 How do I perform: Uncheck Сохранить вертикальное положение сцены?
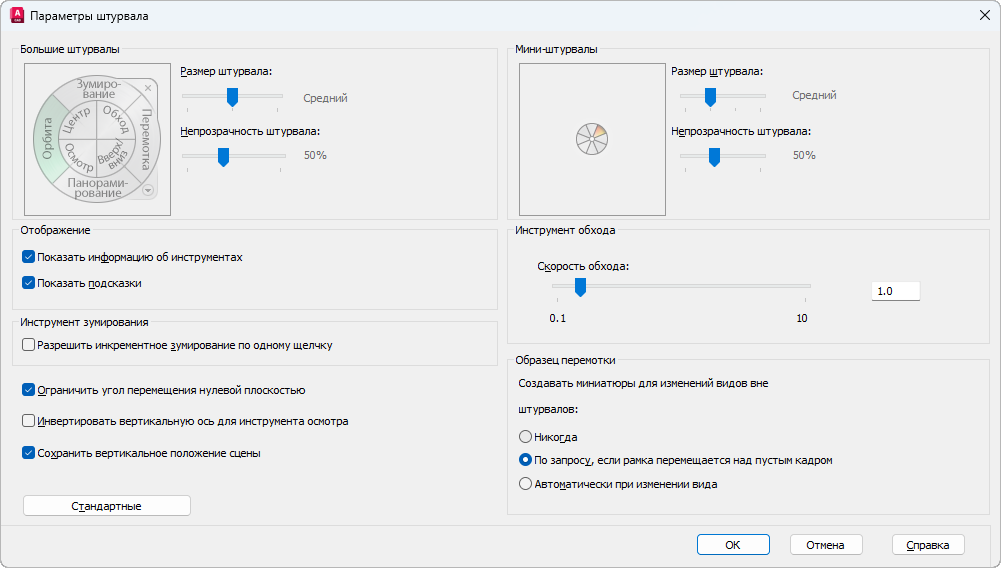pos(28,453)
